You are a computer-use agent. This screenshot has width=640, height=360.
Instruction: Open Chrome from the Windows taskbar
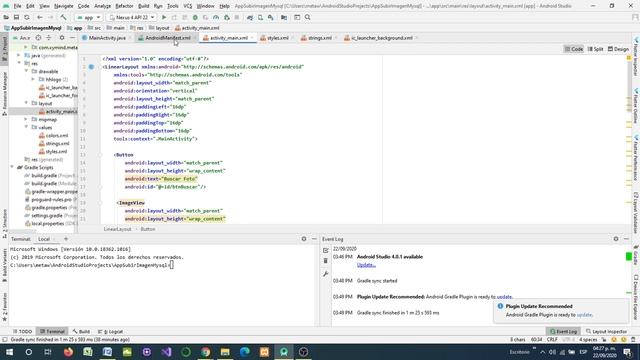pyautogui.click(x=205, y=352)
